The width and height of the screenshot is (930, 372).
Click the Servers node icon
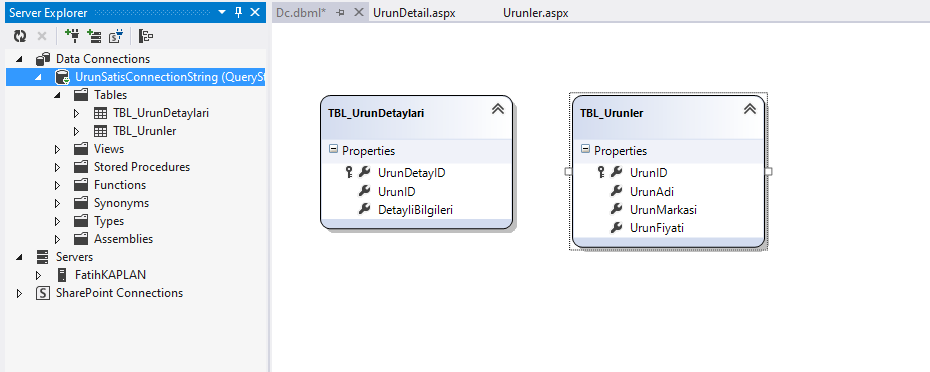coord(43,257)
